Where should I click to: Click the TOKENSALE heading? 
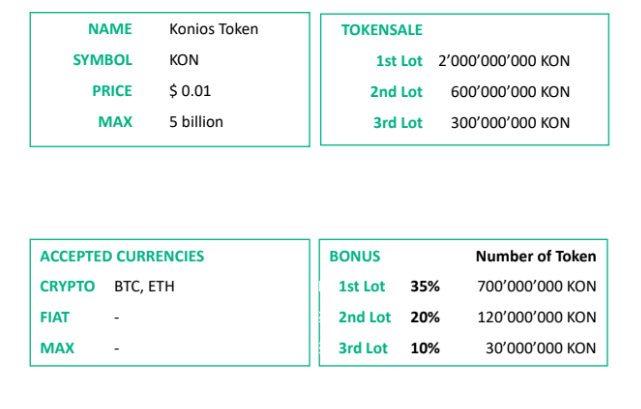(382, 30)
